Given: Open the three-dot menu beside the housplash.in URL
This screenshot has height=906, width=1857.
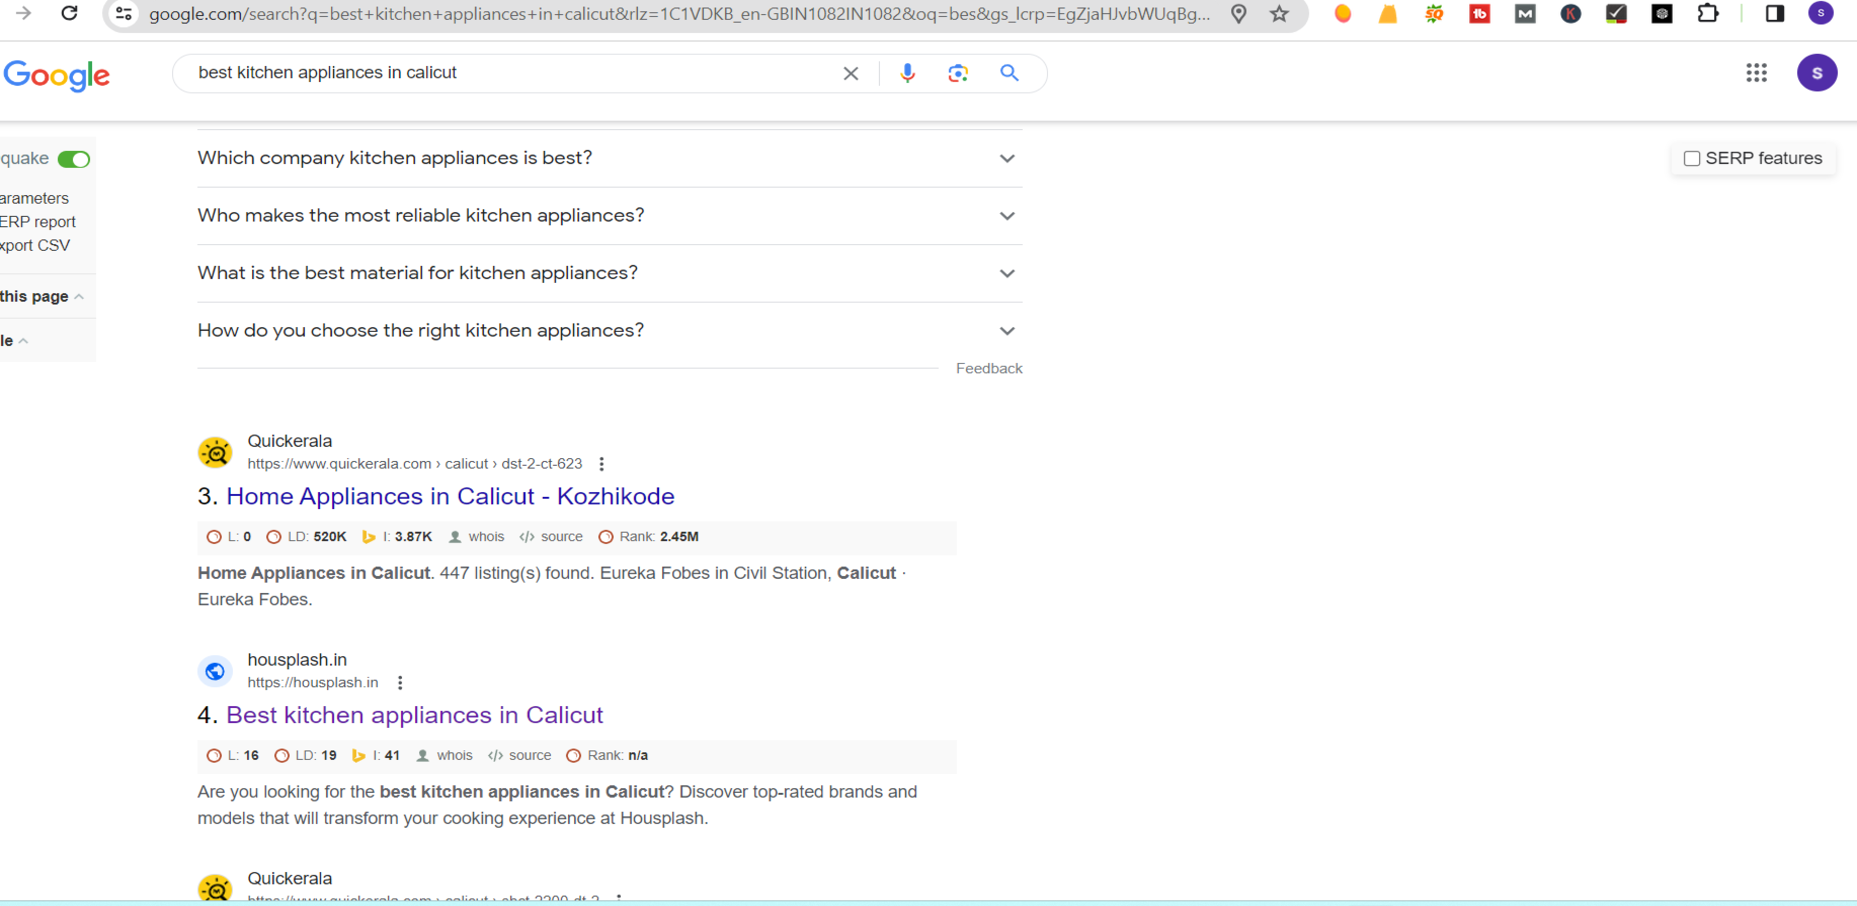Looking at the screenshot, I should (x=400, y=683).
